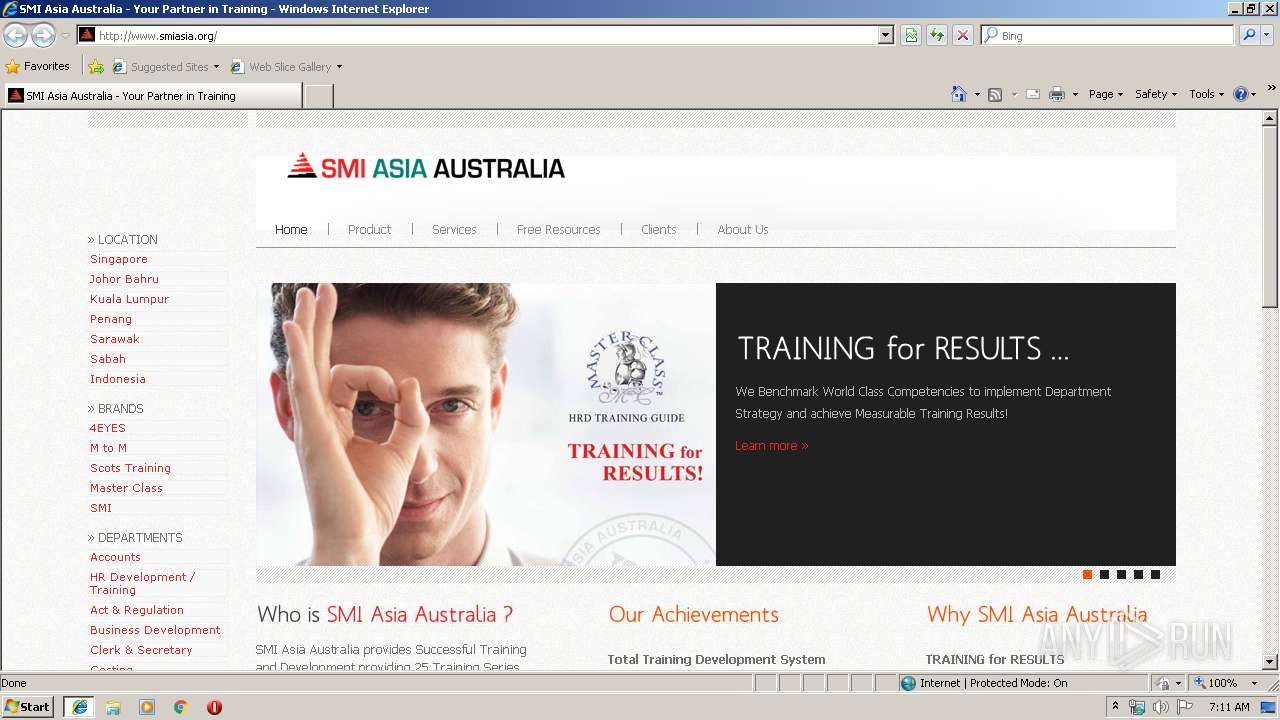This screenshot has width=1280, height=720.
Task: Click the Stop loading icon
Action: click(x=963, y=35)
